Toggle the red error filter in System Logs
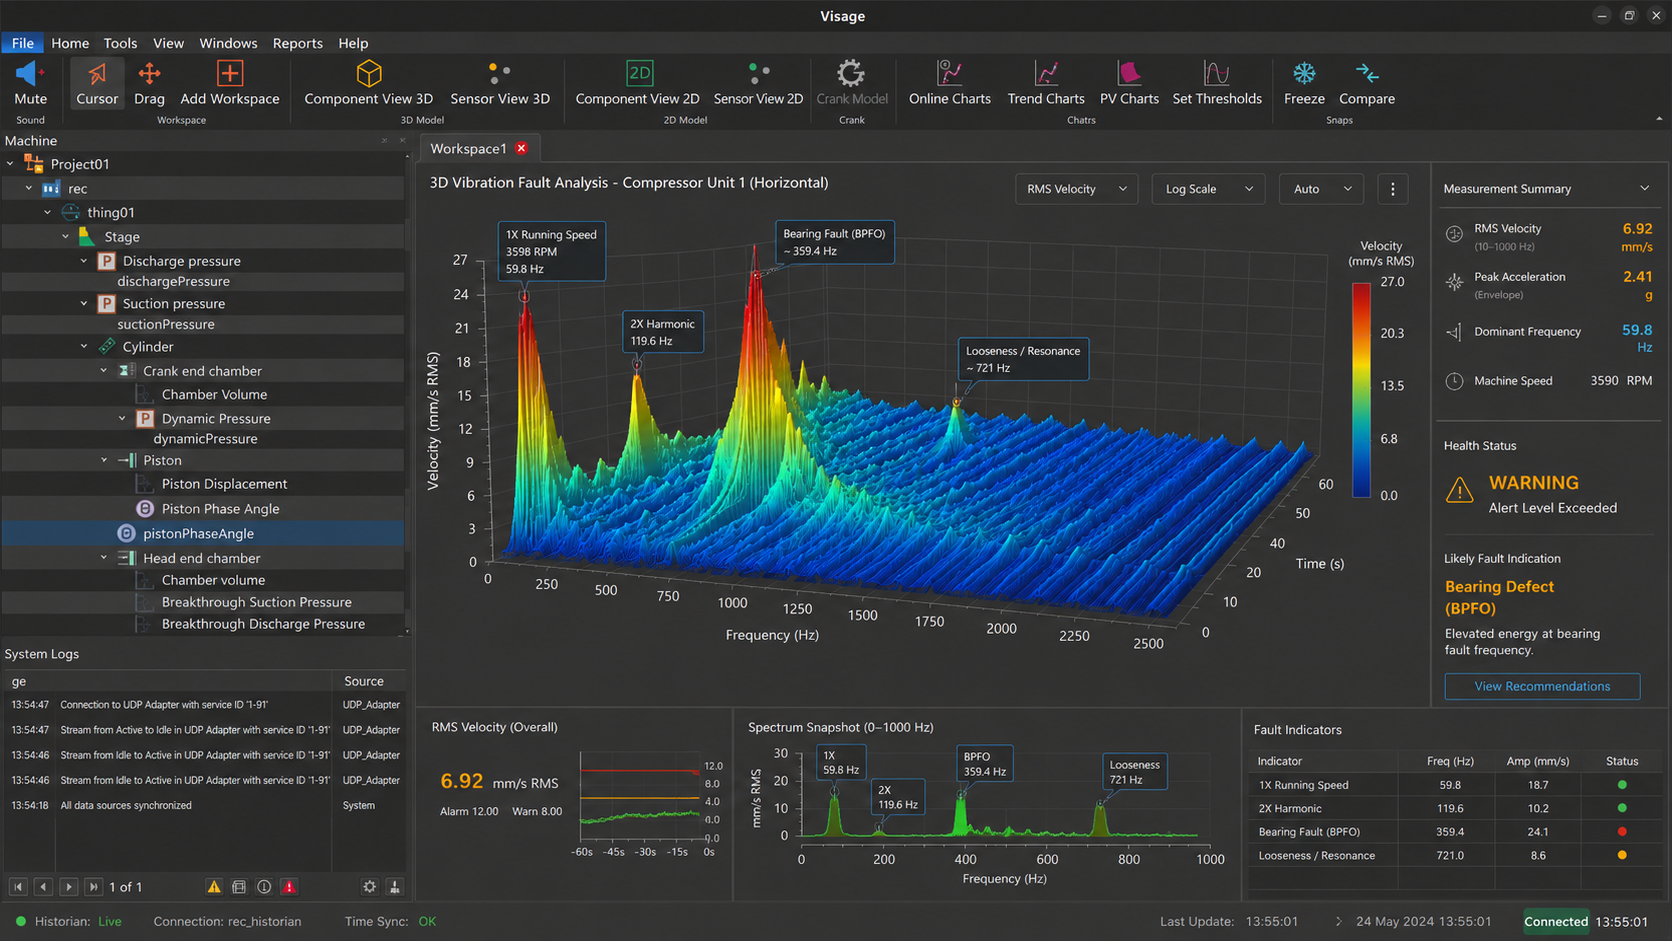Viewport: 1672px width, 941px height. (289, 887)
